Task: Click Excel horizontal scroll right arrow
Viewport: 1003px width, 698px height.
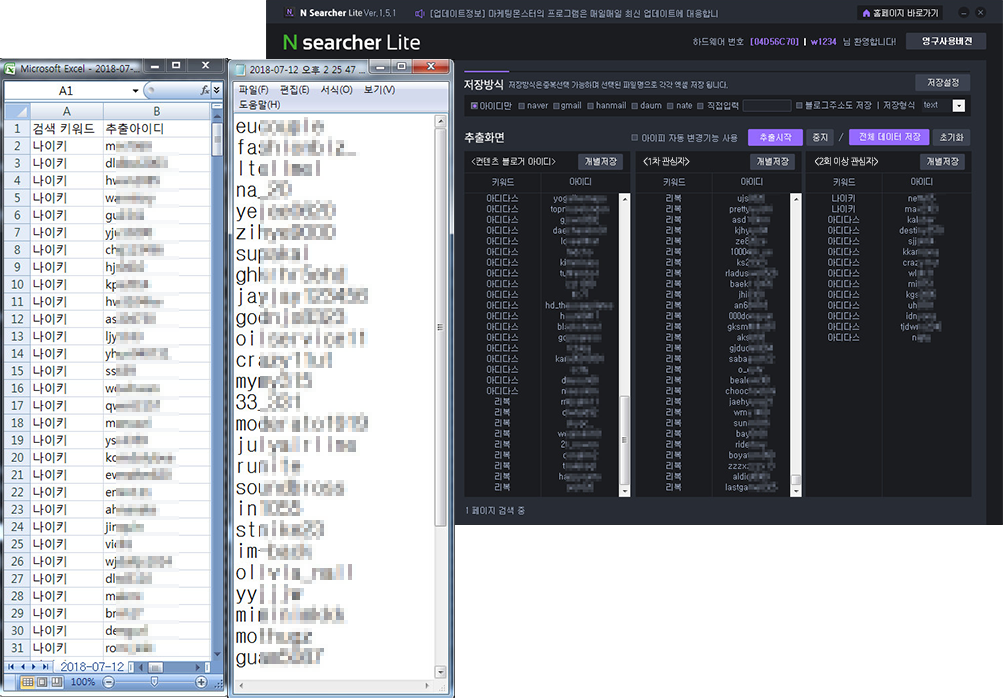Action: pos(198,667)
